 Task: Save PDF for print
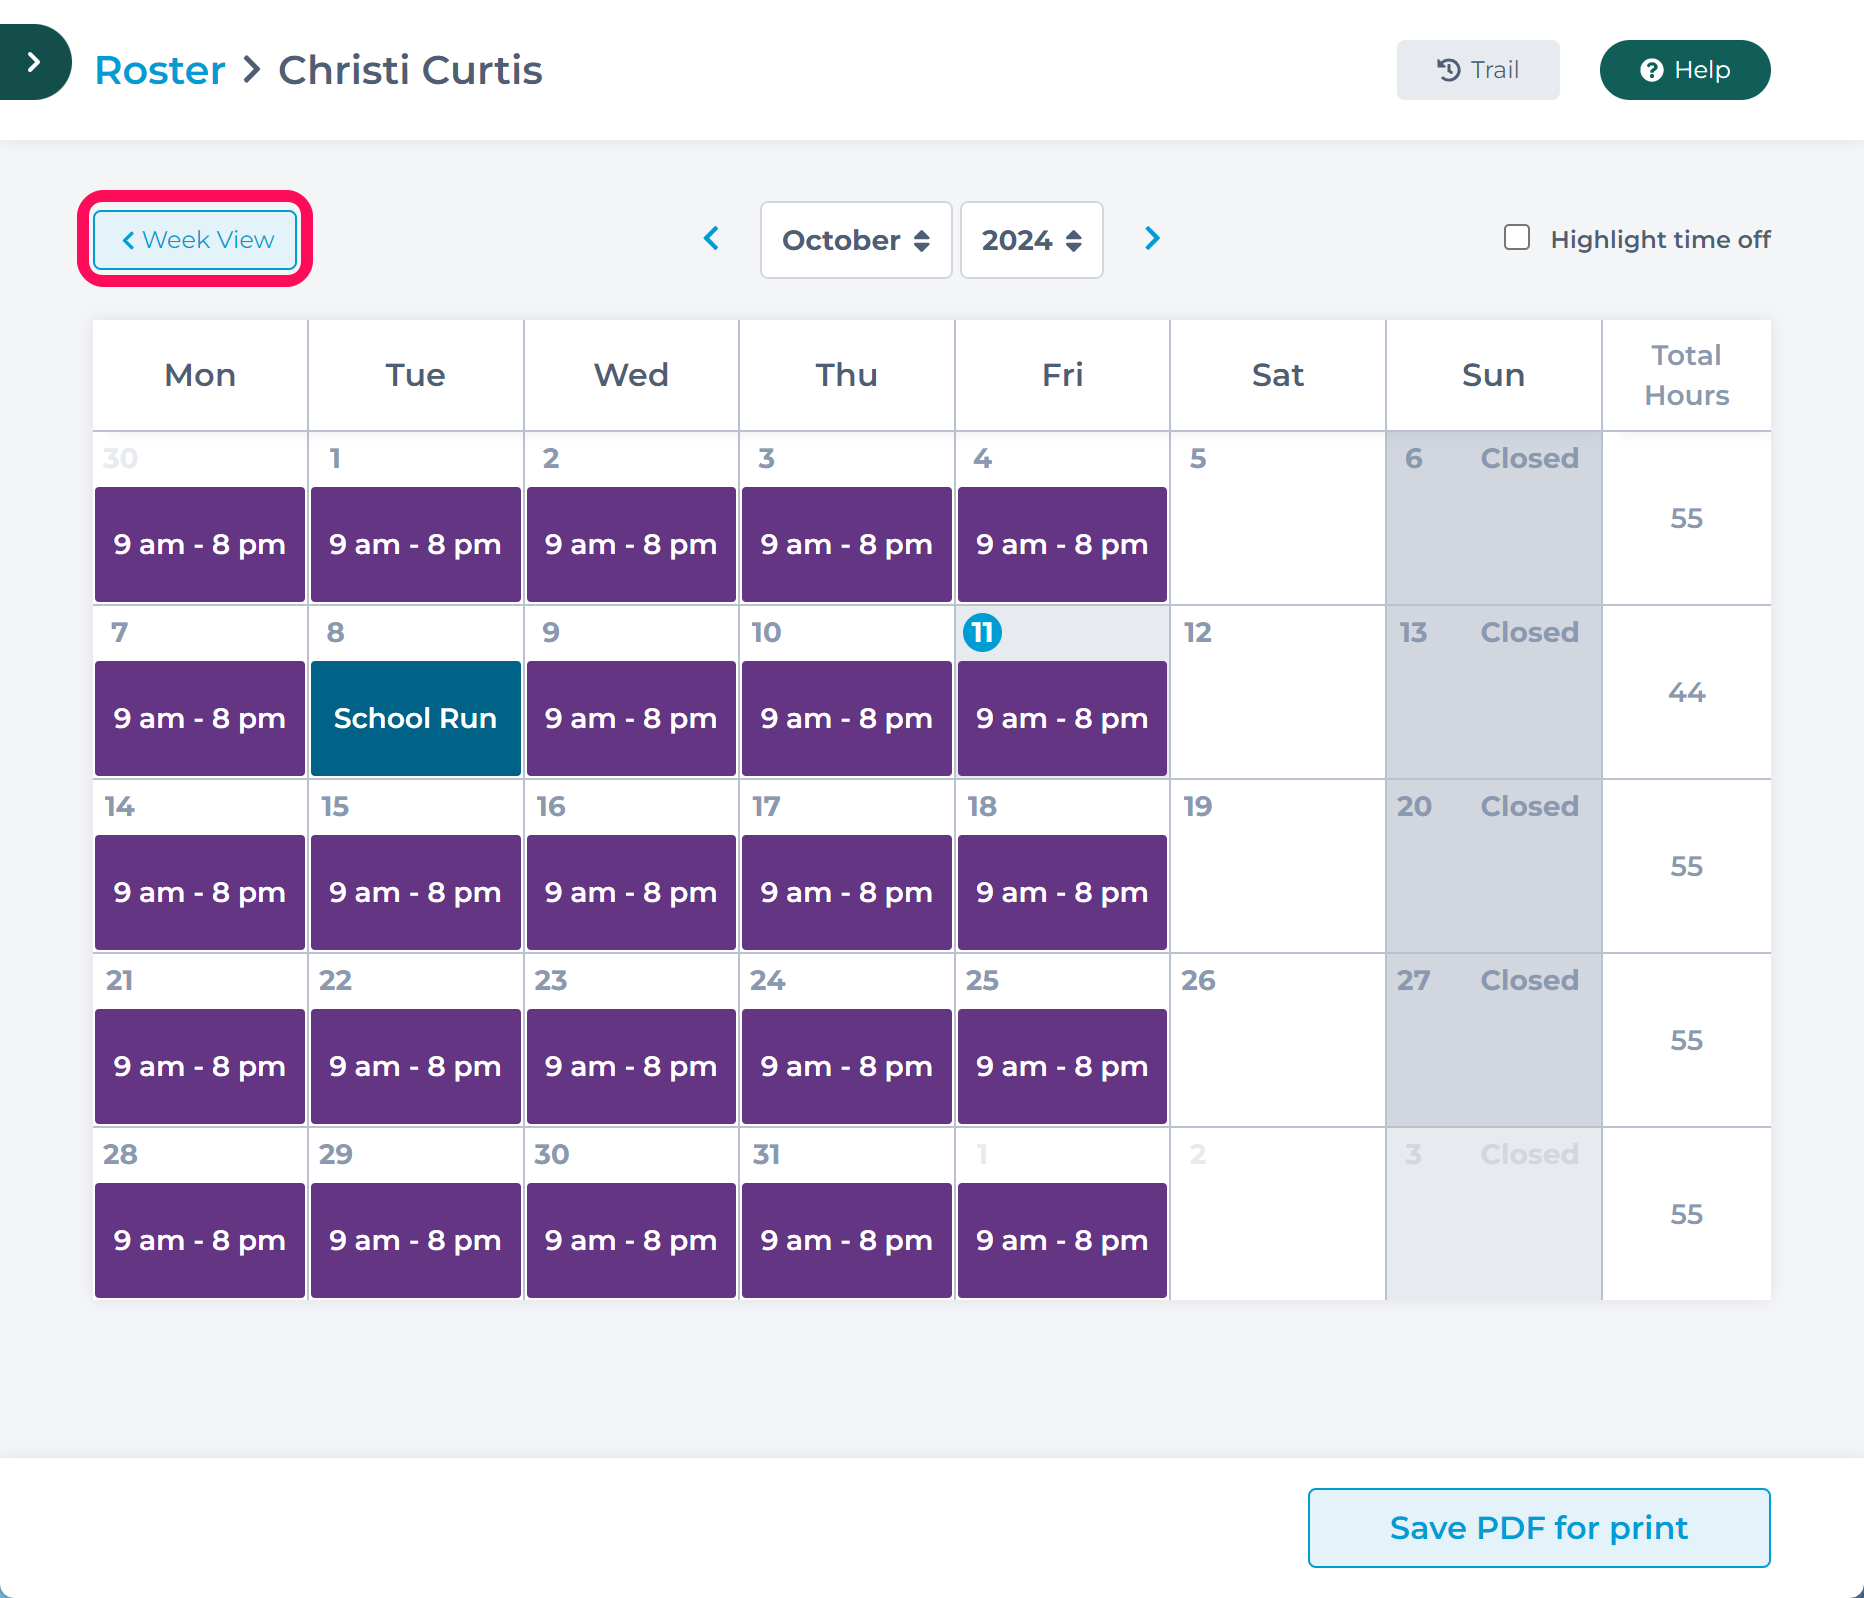point(1539,1528)
